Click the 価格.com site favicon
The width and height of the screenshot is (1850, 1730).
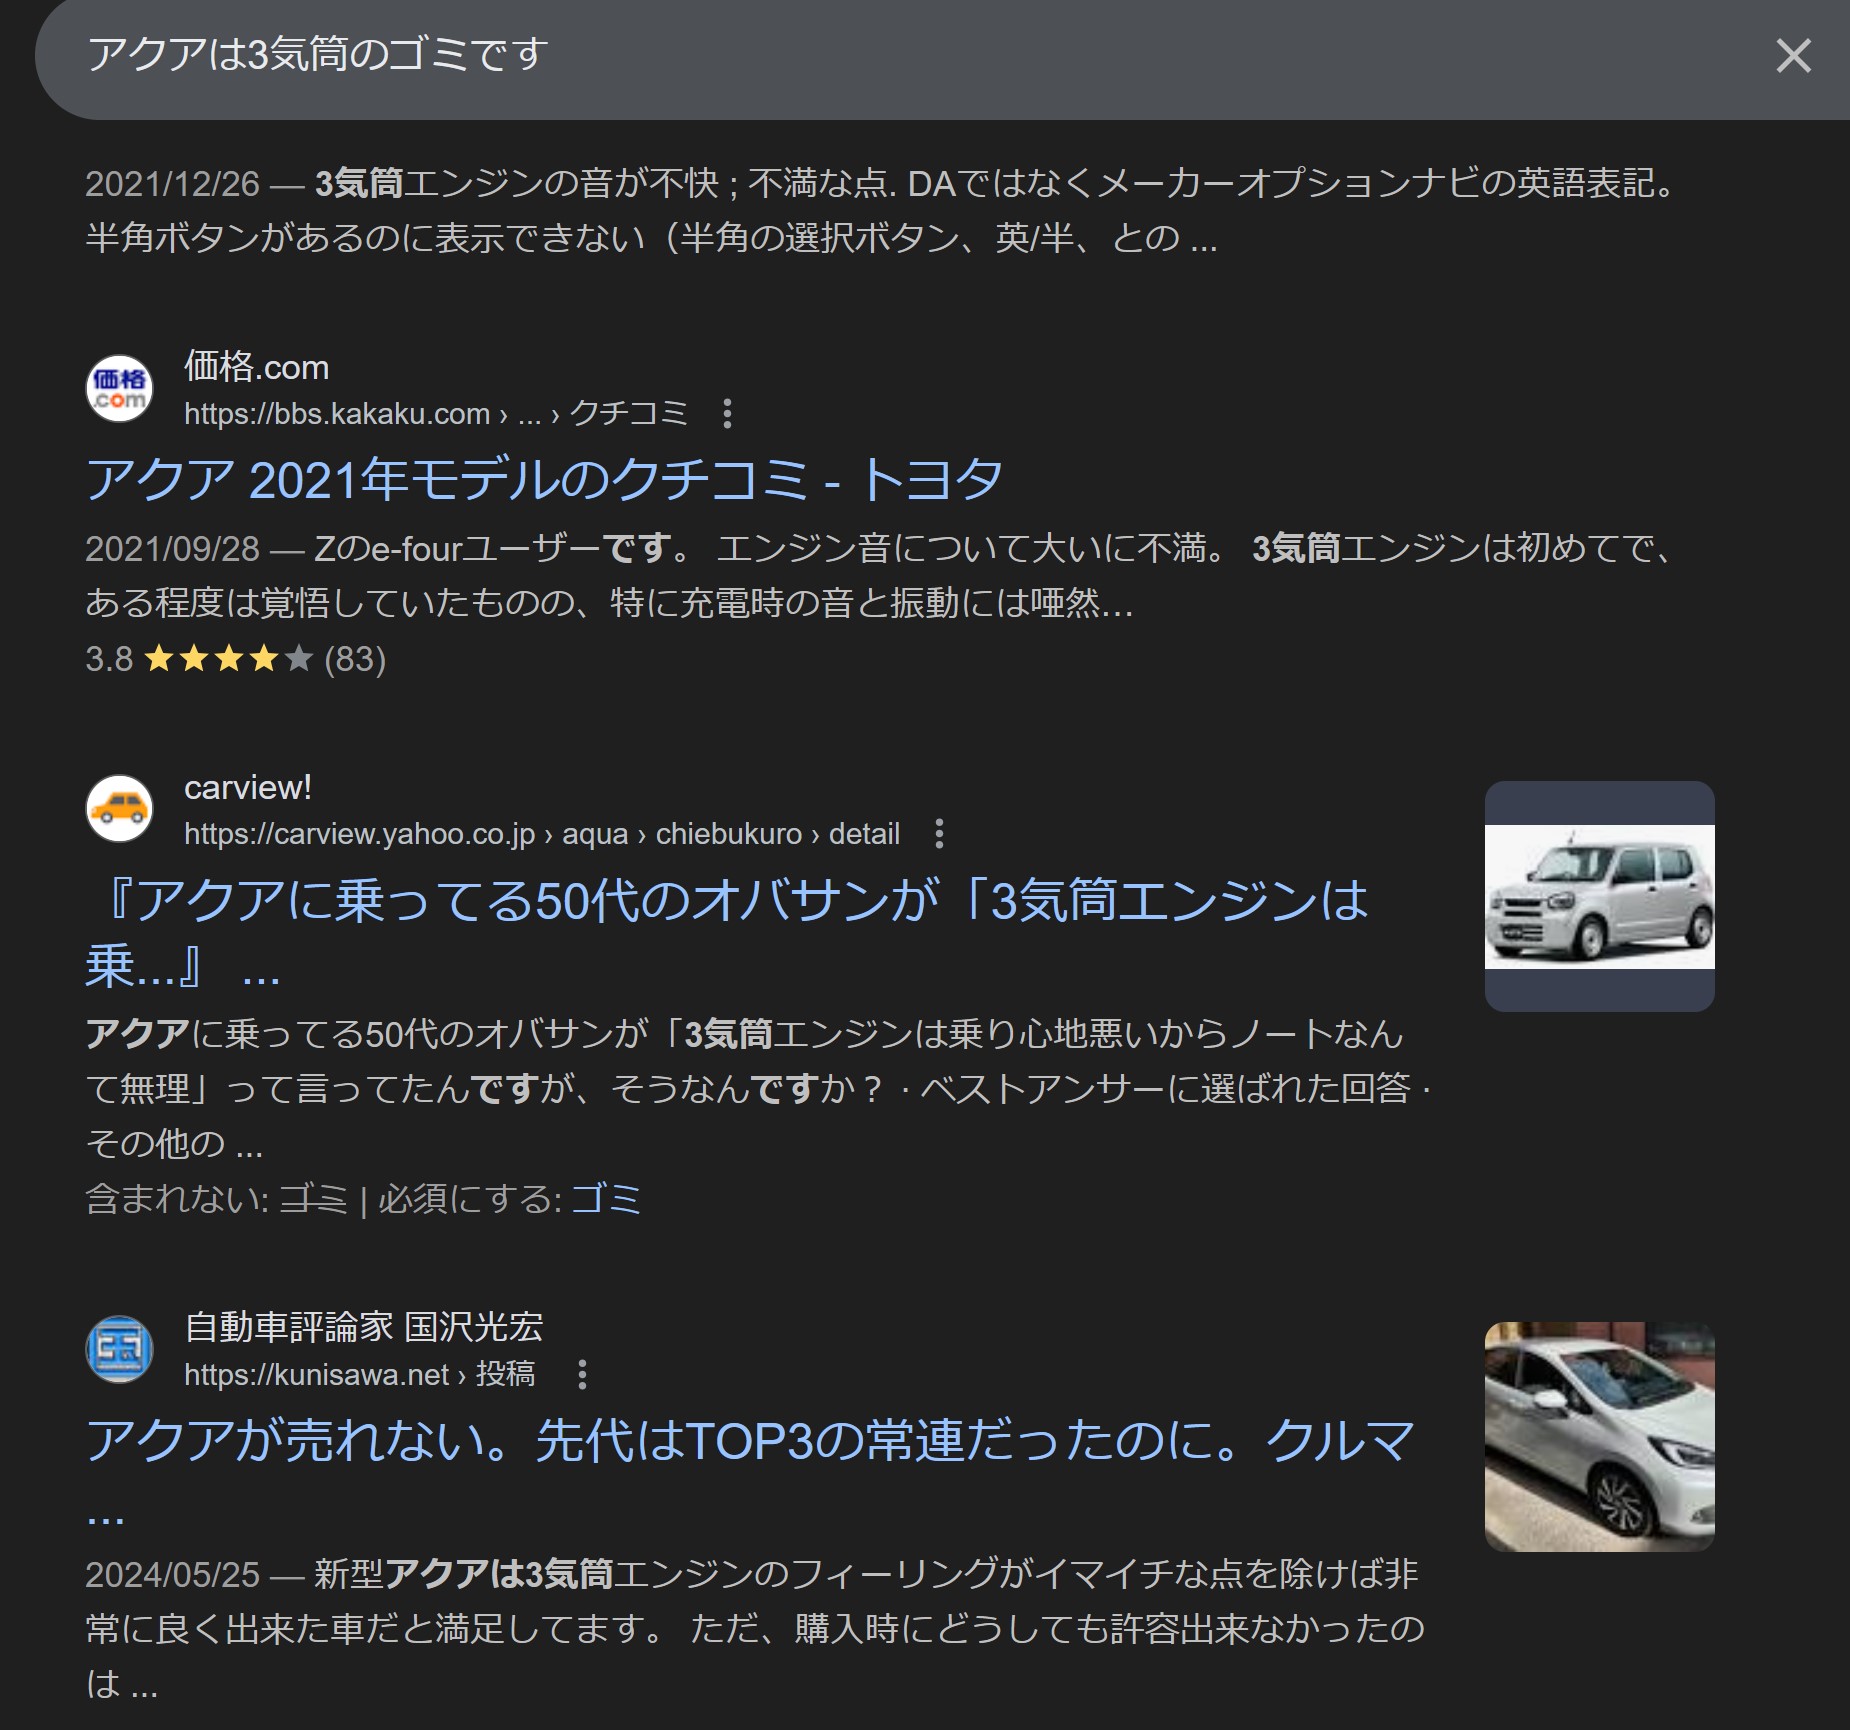pos(120,389)
